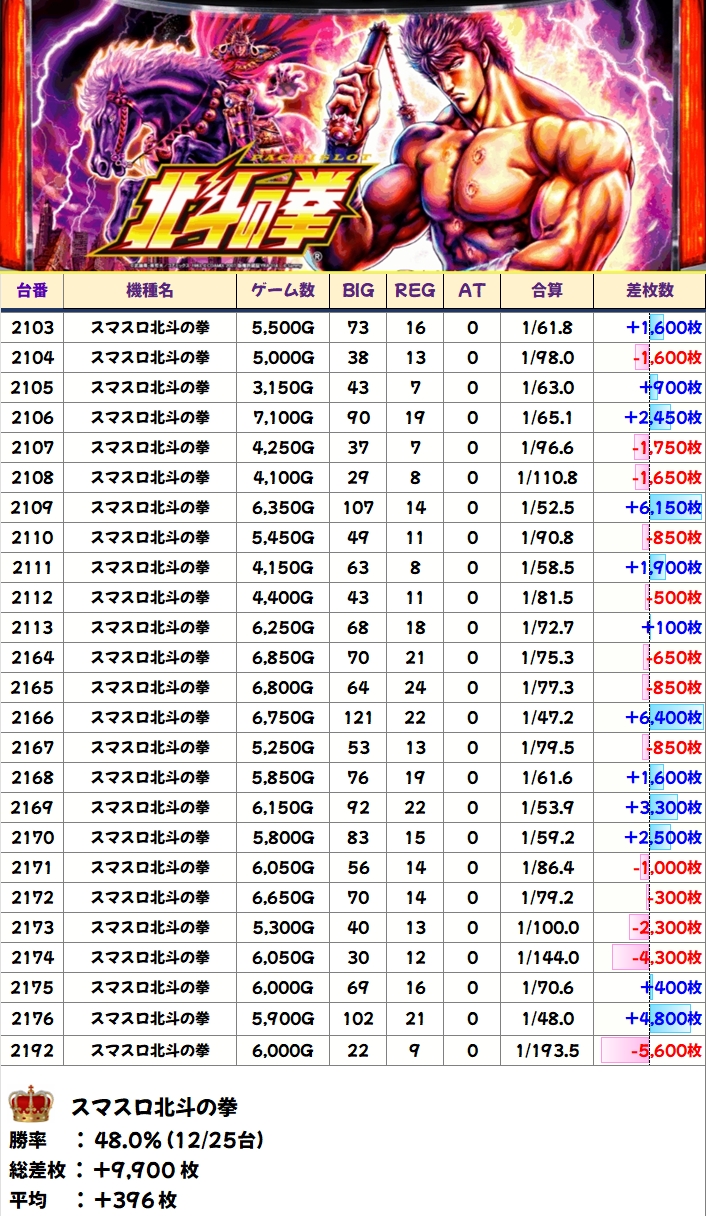Click the combined rate 1/52.5

(547, 507)
